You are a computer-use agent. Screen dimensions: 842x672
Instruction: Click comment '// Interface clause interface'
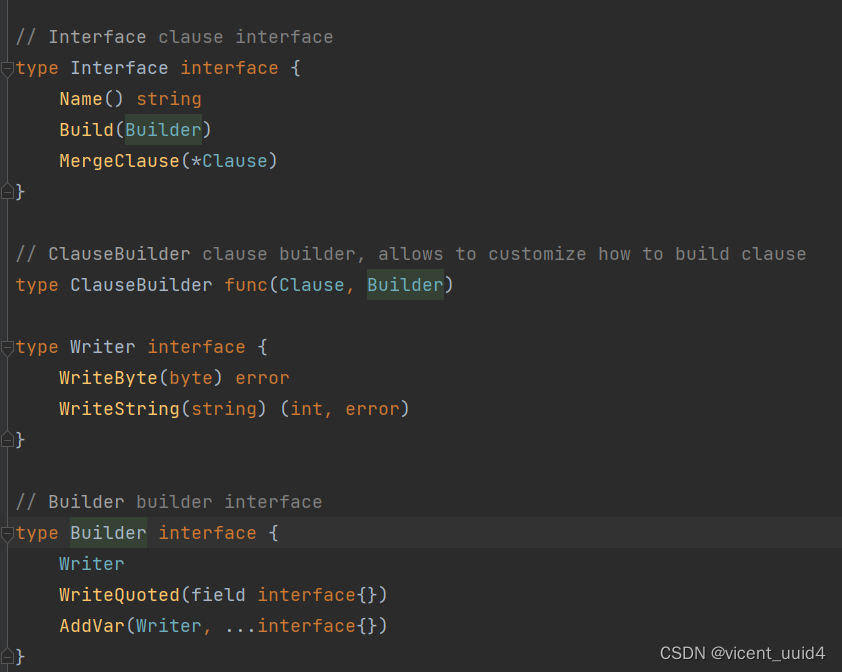click(175, 37)
